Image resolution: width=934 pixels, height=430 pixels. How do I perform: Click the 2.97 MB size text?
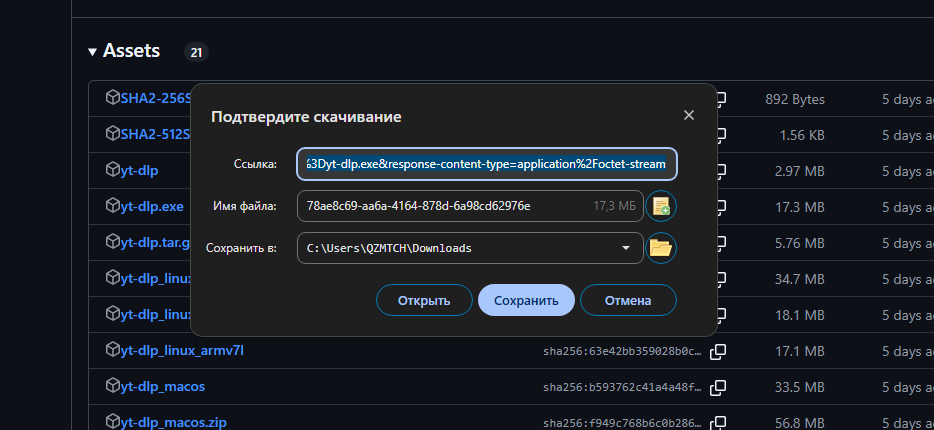point(799,172)
